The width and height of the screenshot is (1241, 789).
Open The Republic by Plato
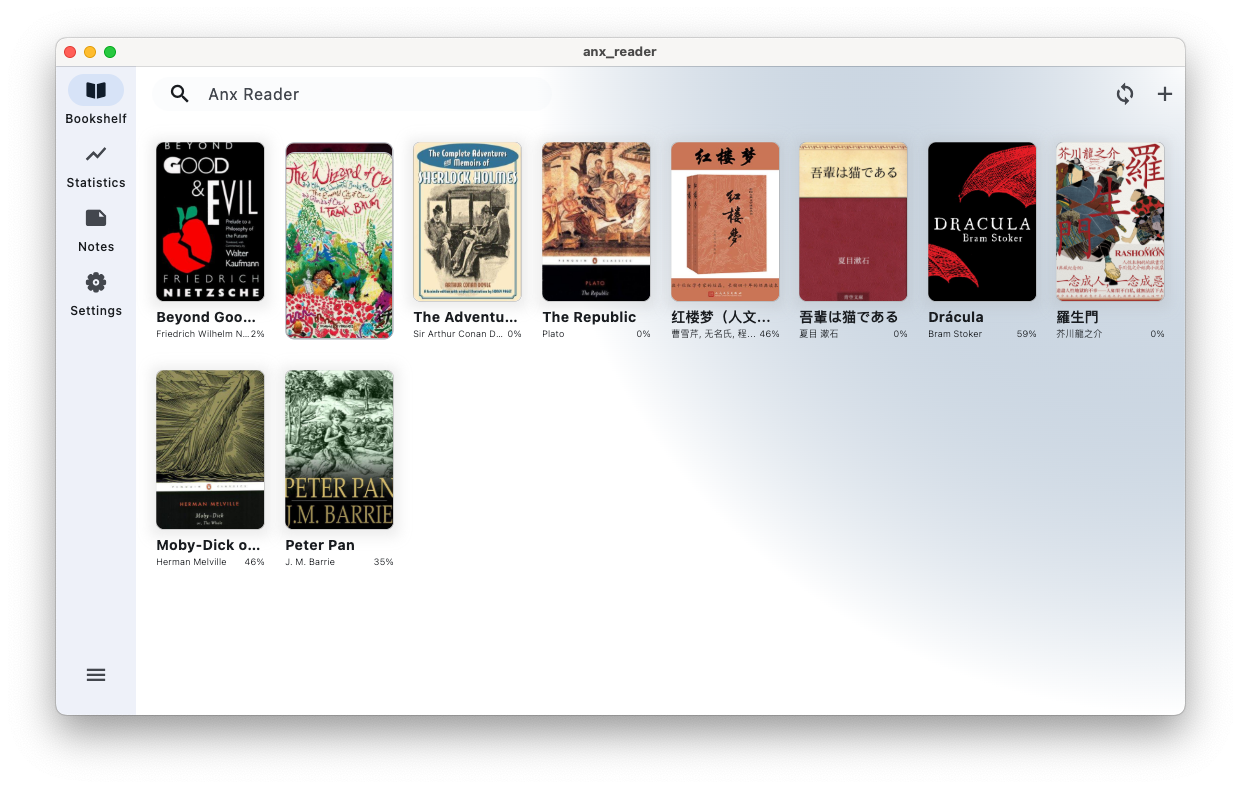click(x=596, y=221)
